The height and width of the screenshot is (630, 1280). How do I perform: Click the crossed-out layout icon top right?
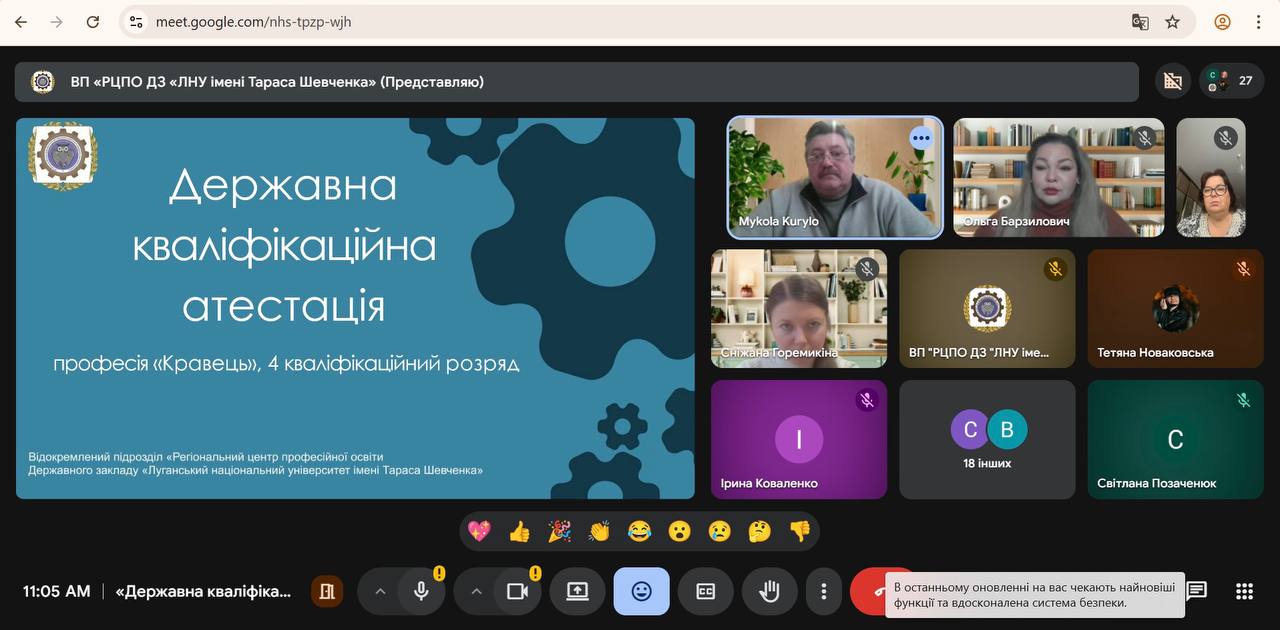(x=1172, y=81)
